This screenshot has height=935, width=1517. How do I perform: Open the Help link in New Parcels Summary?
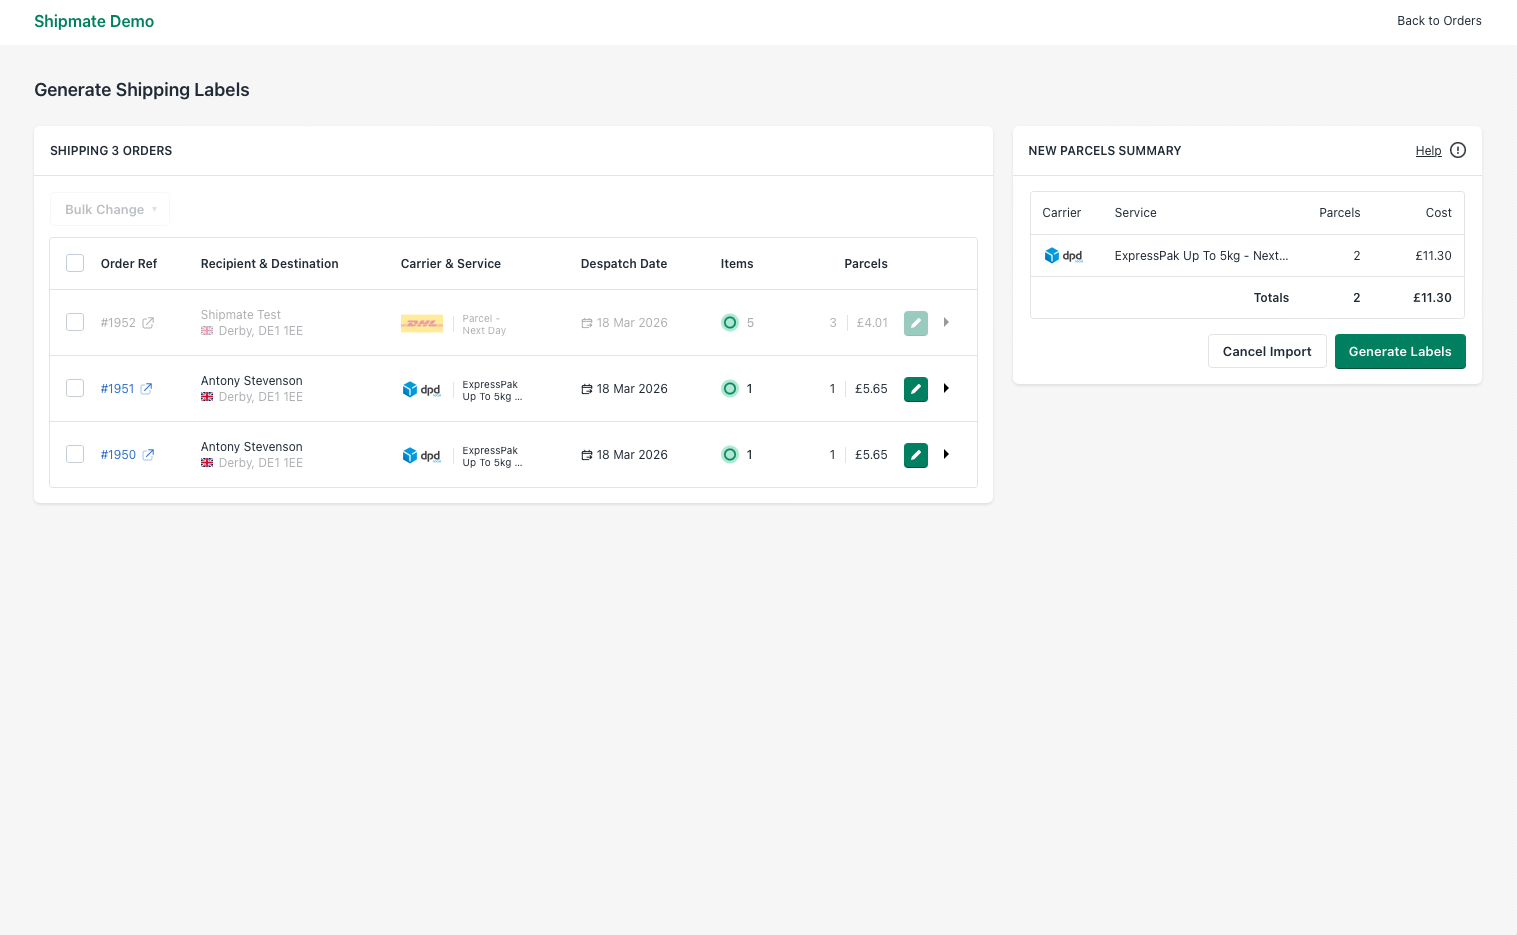point(1429,150)
